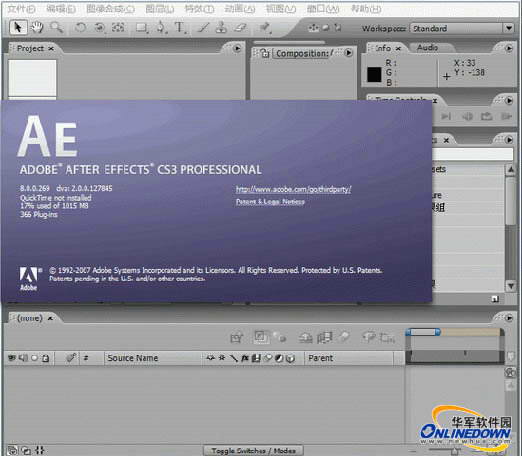Select the Eraser tool
The width and height of the screenshot is (522, 456).
[240, 27]
